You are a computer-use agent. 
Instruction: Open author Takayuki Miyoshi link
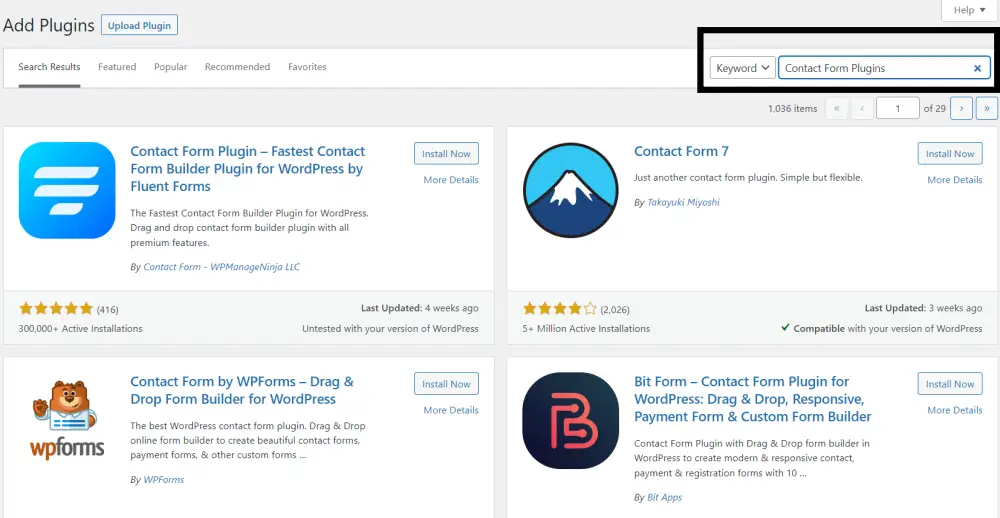point(683,202)
